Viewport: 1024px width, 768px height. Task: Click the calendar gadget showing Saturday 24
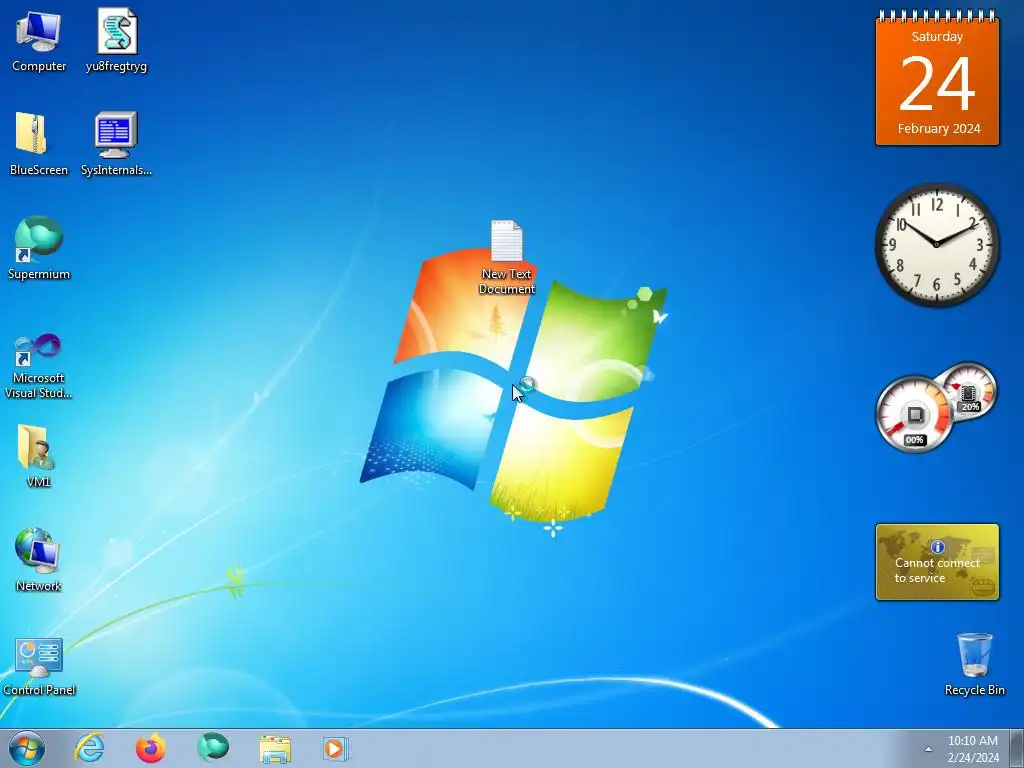(937, 78)
